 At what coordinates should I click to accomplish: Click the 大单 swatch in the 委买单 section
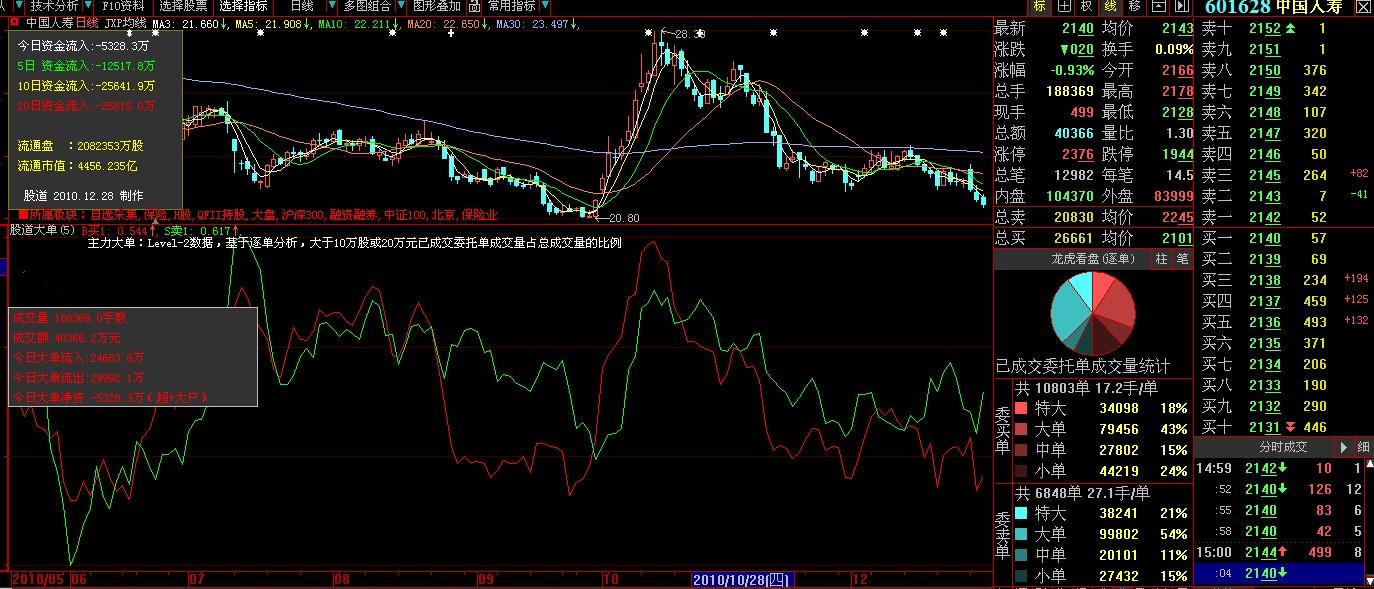(1021, 429)
